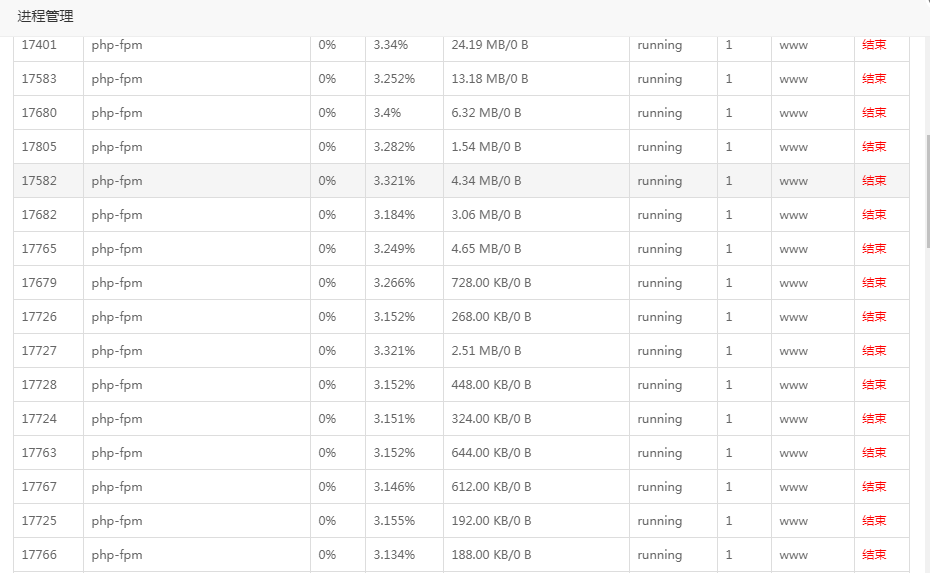Terminate php-fpm process 17765

(x=874, y=249)
